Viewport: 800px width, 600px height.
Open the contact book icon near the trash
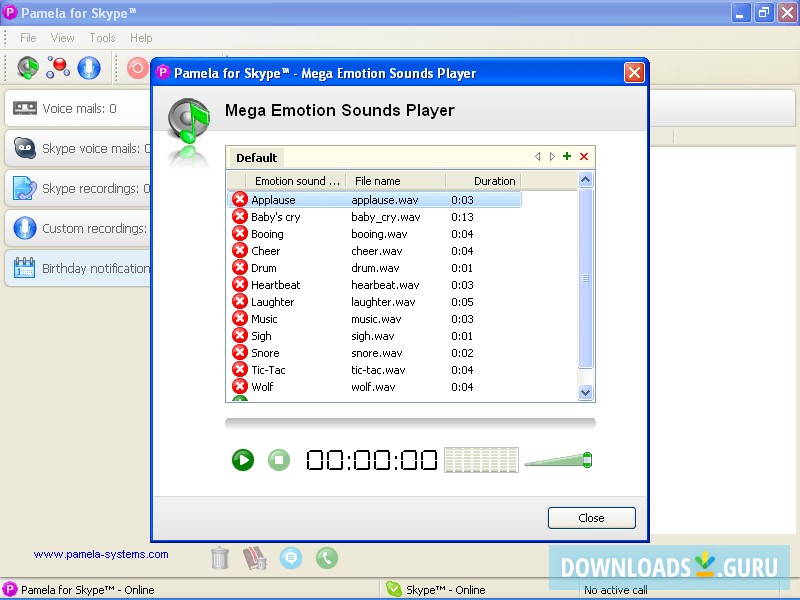click(254, 557)
